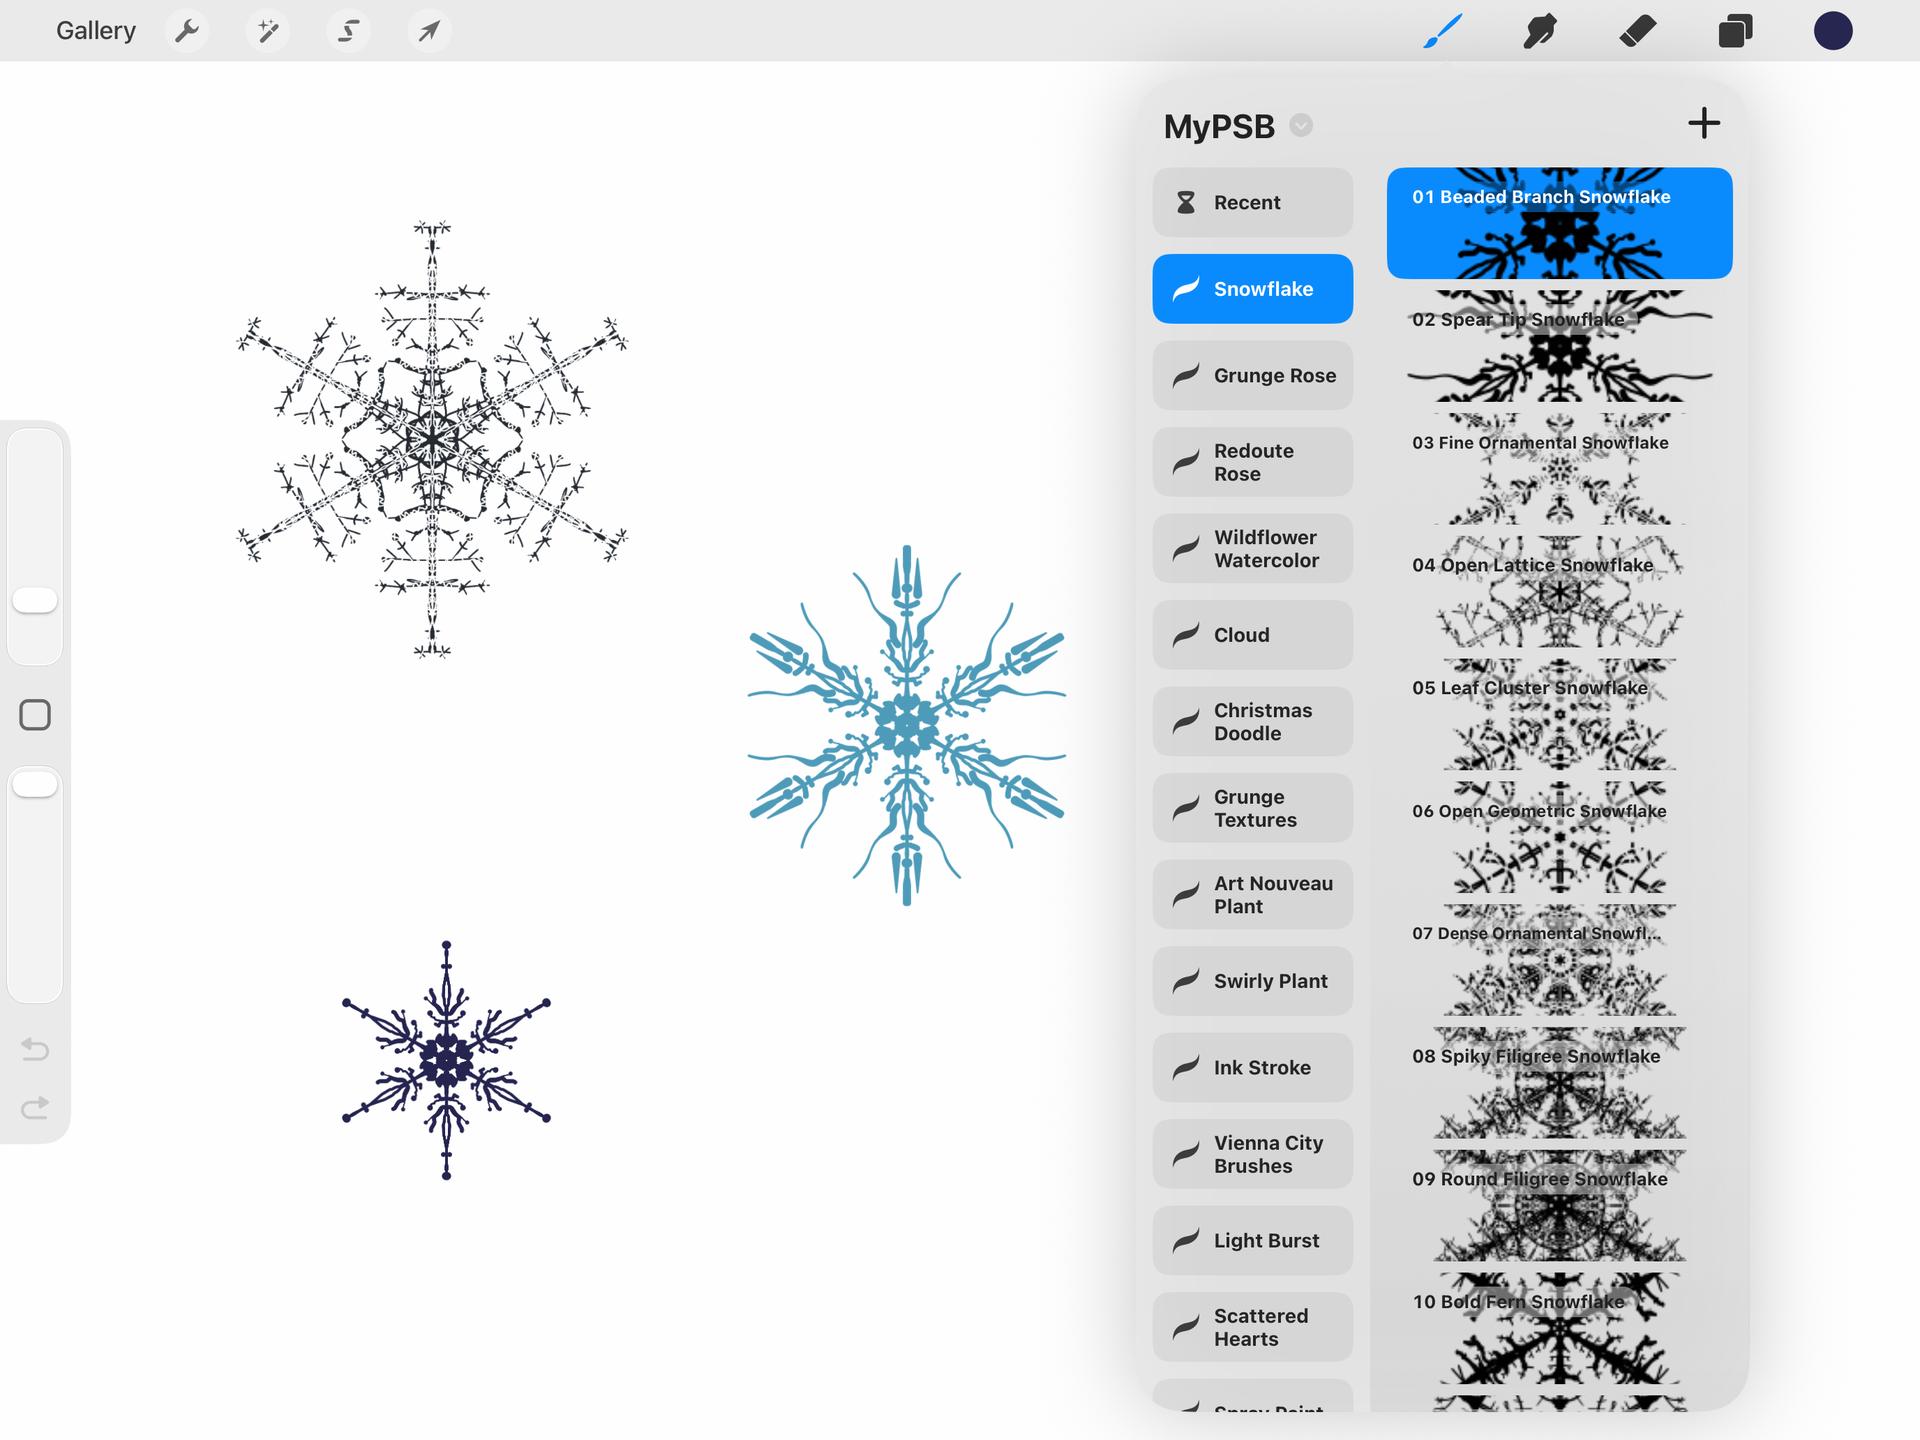Select 10 Bold Fern Snowflake brush
Viewport: 1920px width, 1440px height.
[x=1559, y=1328]
